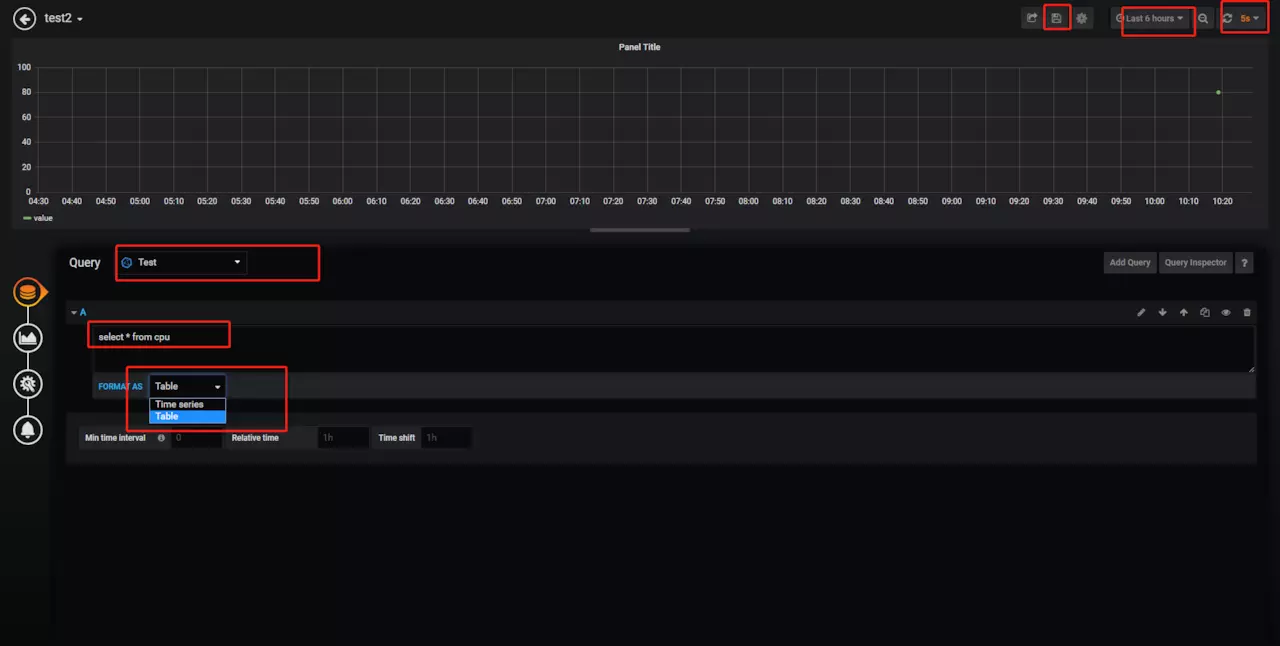1280x646 pixels.
Task: Select Time series format option
Action: point(188,404)
